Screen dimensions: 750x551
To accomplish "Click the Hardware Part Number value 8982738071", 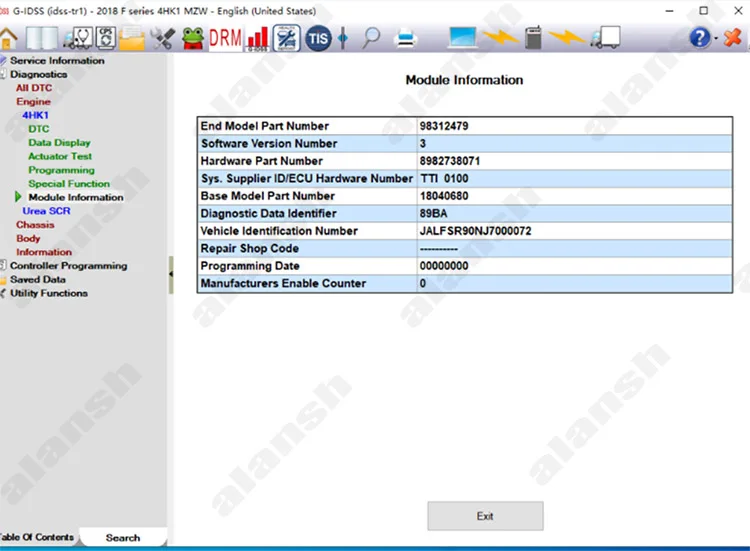I will tap(450, 161).
